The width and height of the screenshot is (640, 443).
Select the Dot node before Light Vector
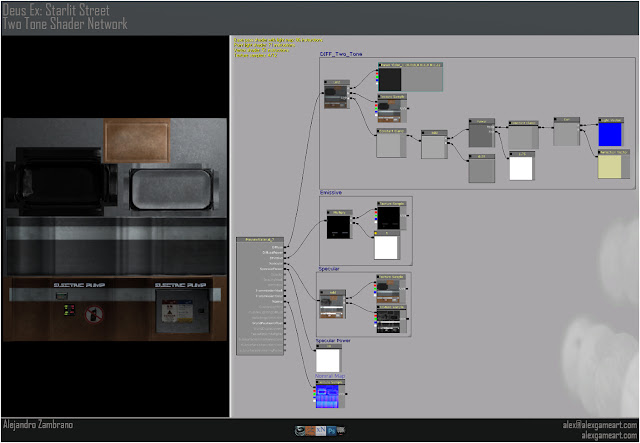click(x=567, y=131)
